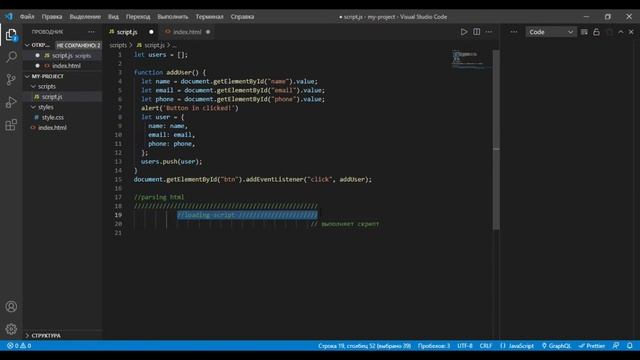
Task: Collapse the scripts folder
Action: click(33, 87)
